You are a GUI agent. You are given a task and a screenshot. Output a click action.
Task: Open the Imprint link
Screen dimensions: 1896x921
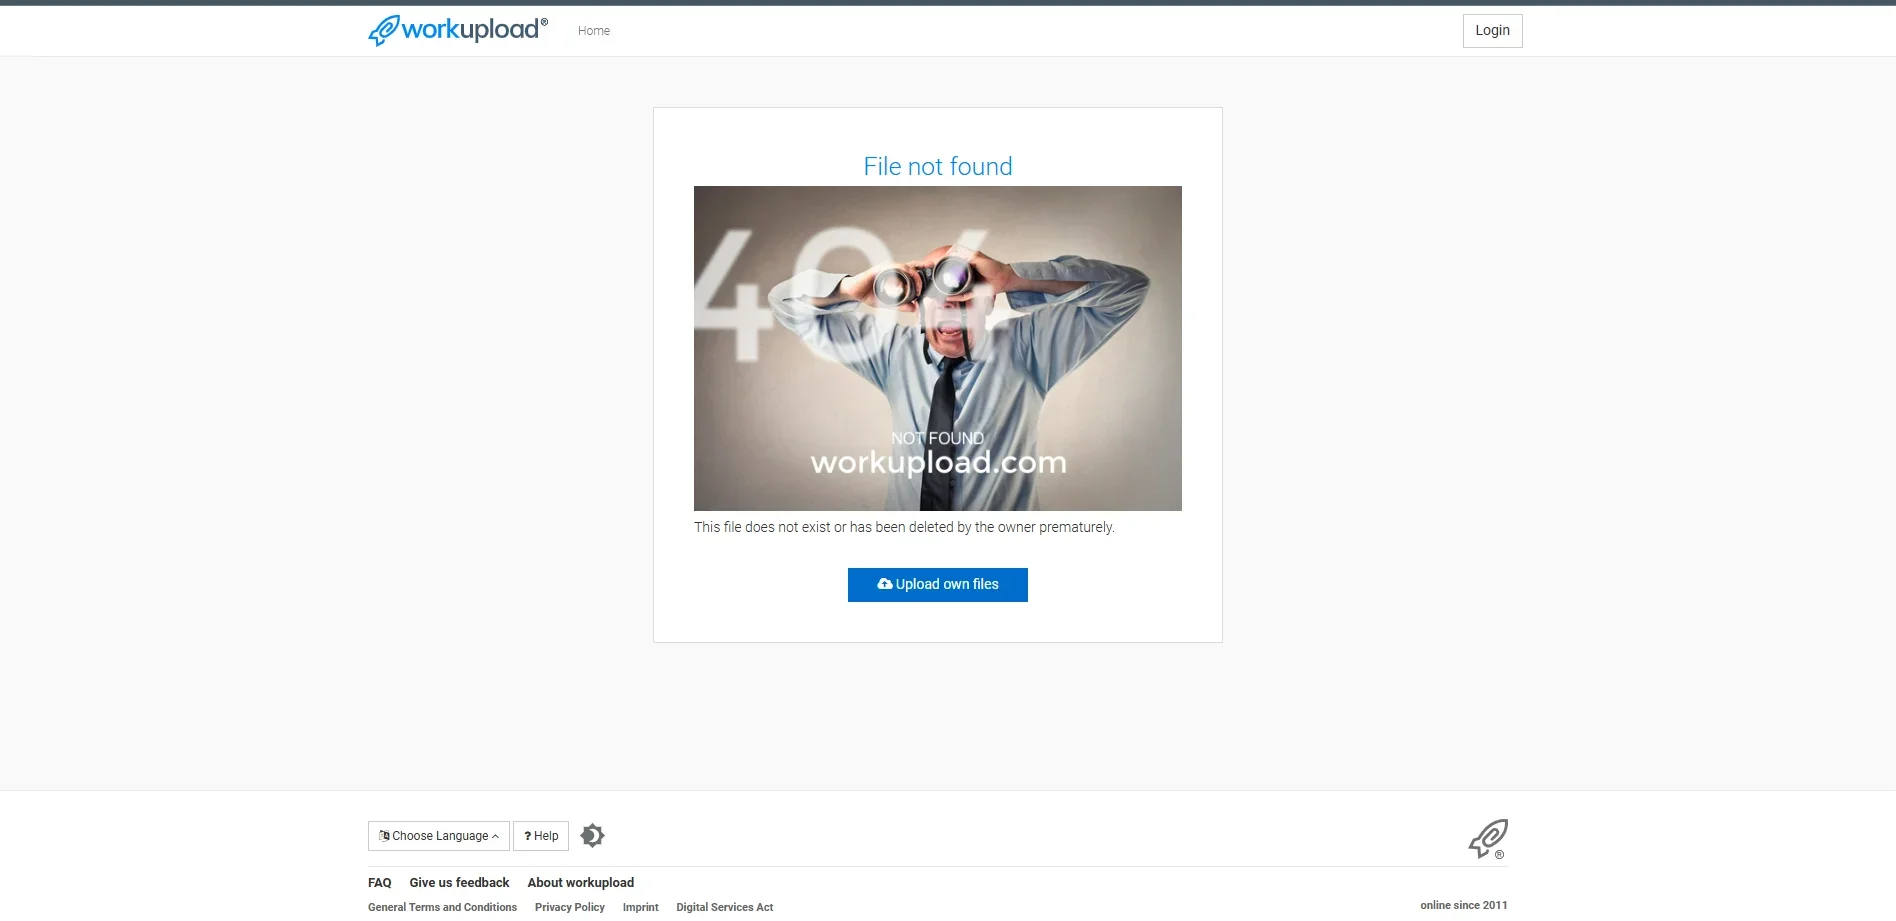pyautogui.click(x=641, y=908)
